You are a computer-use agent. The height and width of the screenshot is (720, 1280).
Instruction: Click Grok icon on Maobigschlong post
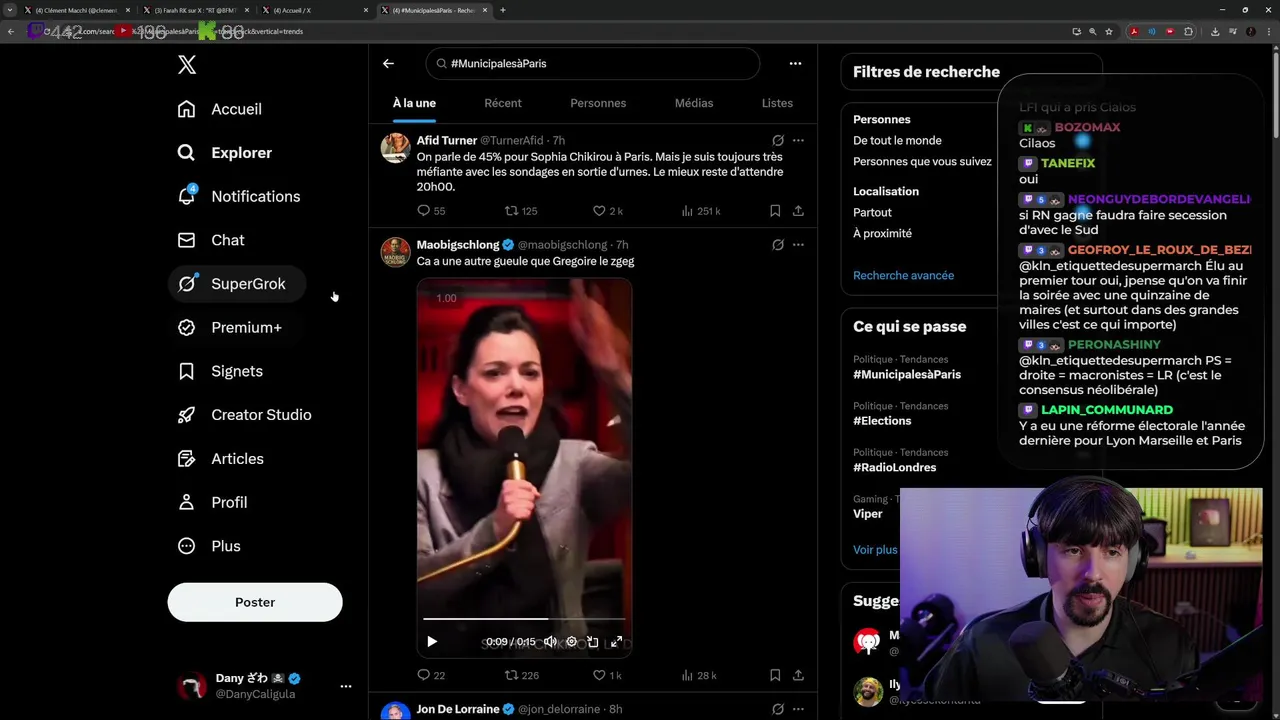click(x=778, y=244)
